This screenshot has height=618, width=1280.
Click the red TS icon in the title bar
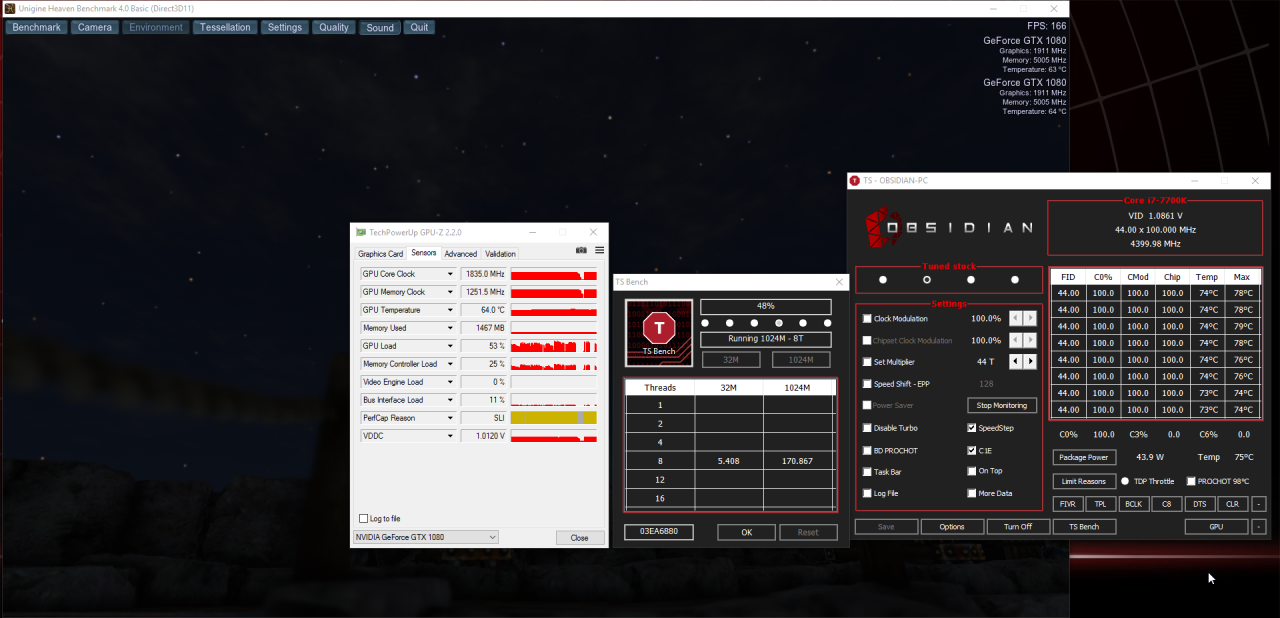pos(855,181)
